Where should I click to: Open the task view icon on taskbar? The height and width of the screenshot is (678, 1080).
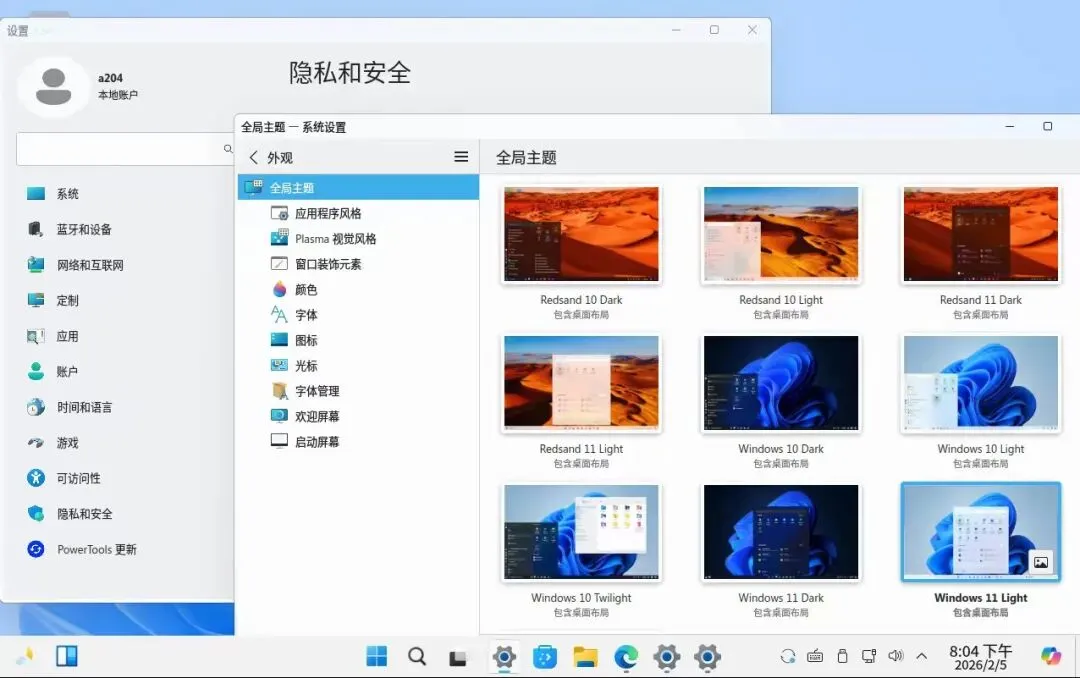pyautogui.click(x=457, y=658)
